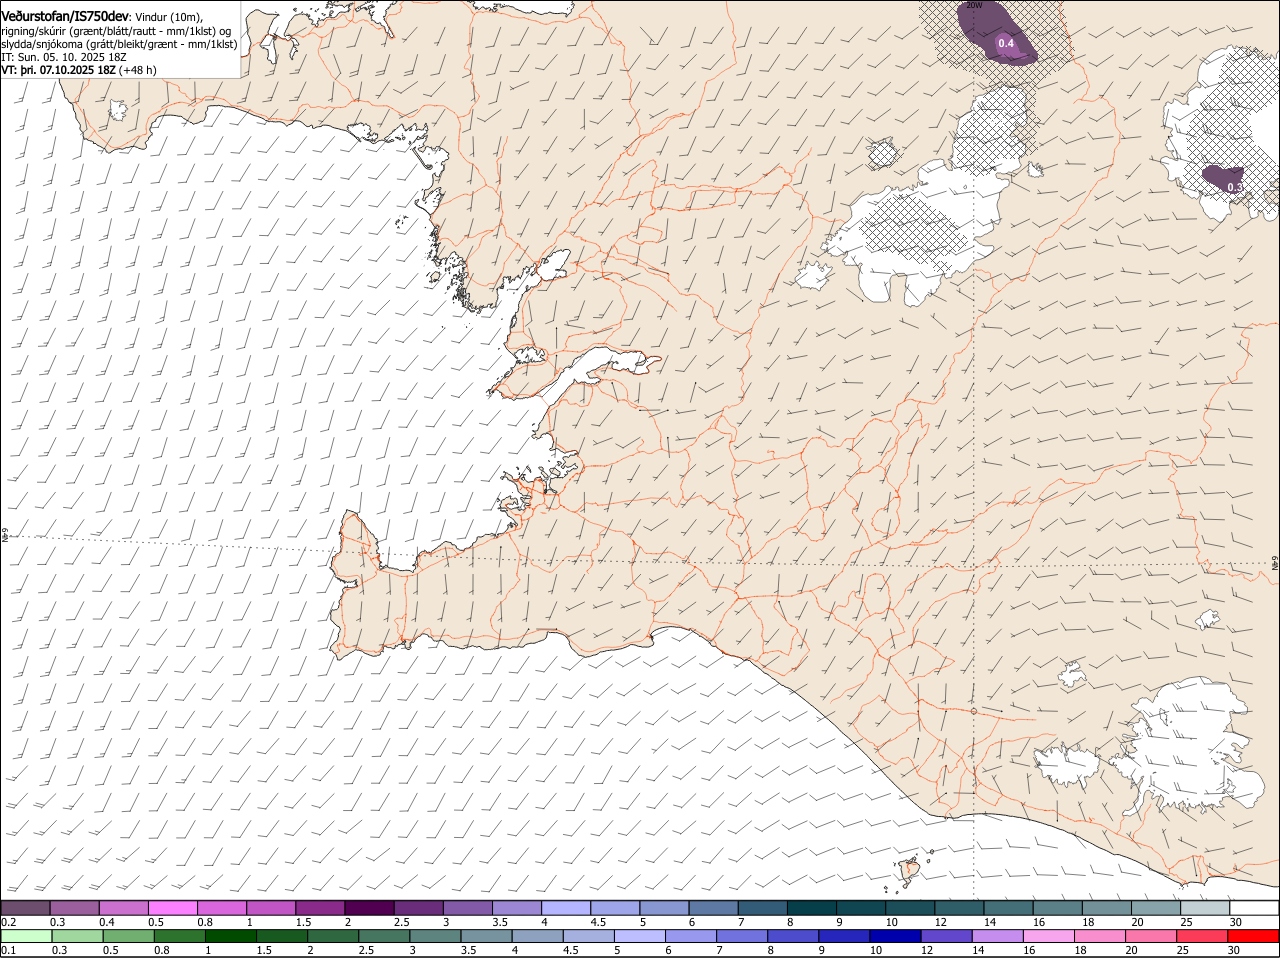Select the darkest purple swatch at 2 in the upper legend
The width and height of the screenshot is (1280, 958).
tap(369, 907)
